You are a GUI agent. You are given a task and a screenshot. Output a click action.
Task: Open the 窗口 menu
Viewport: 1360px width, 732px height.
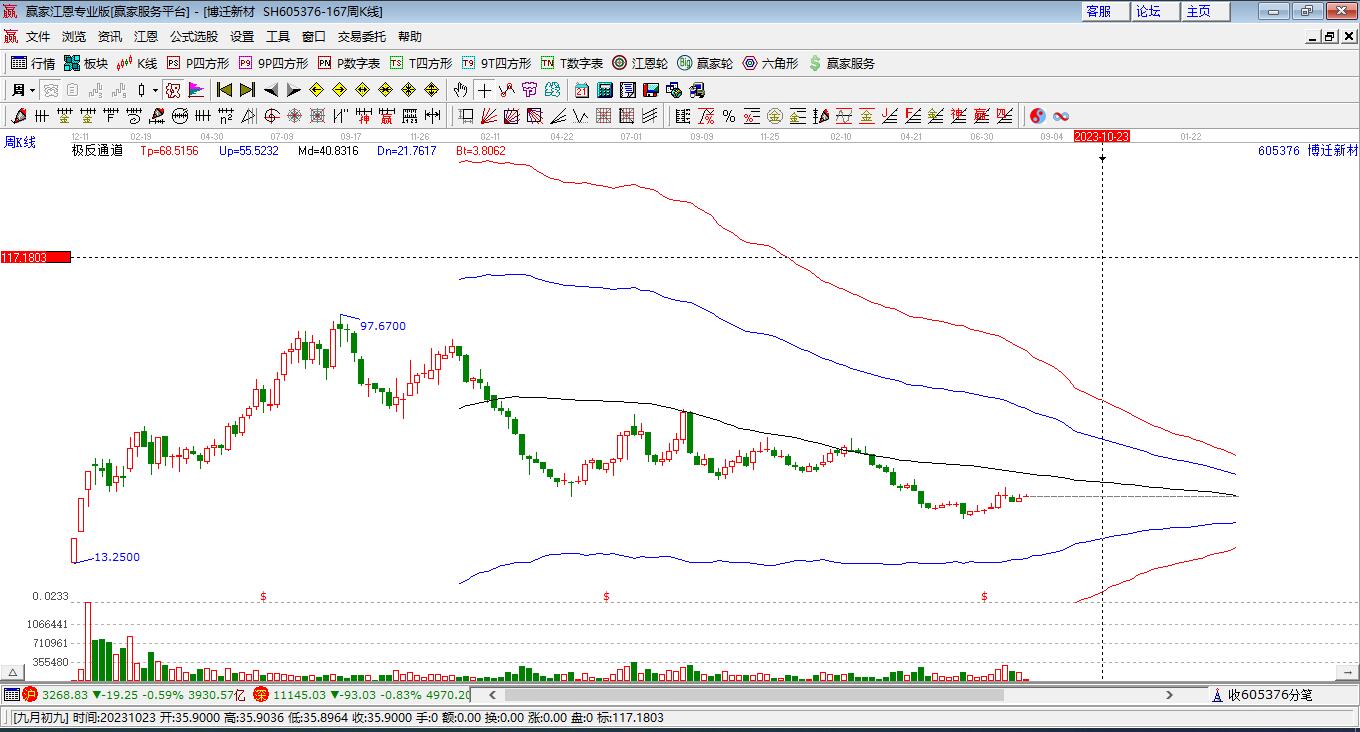click(x=314, y=36)
